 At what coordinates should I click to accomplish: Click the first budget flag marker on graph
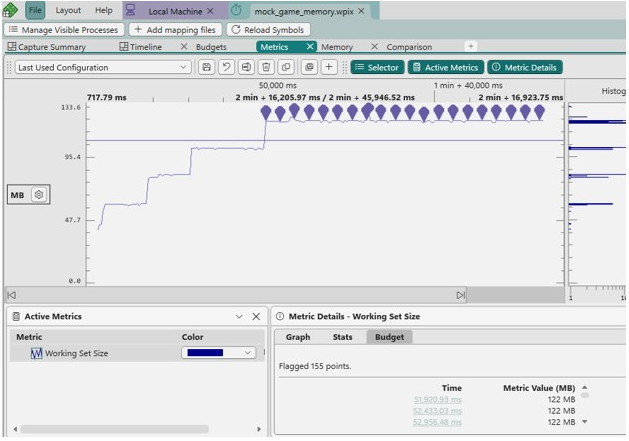tap(266, 112)
